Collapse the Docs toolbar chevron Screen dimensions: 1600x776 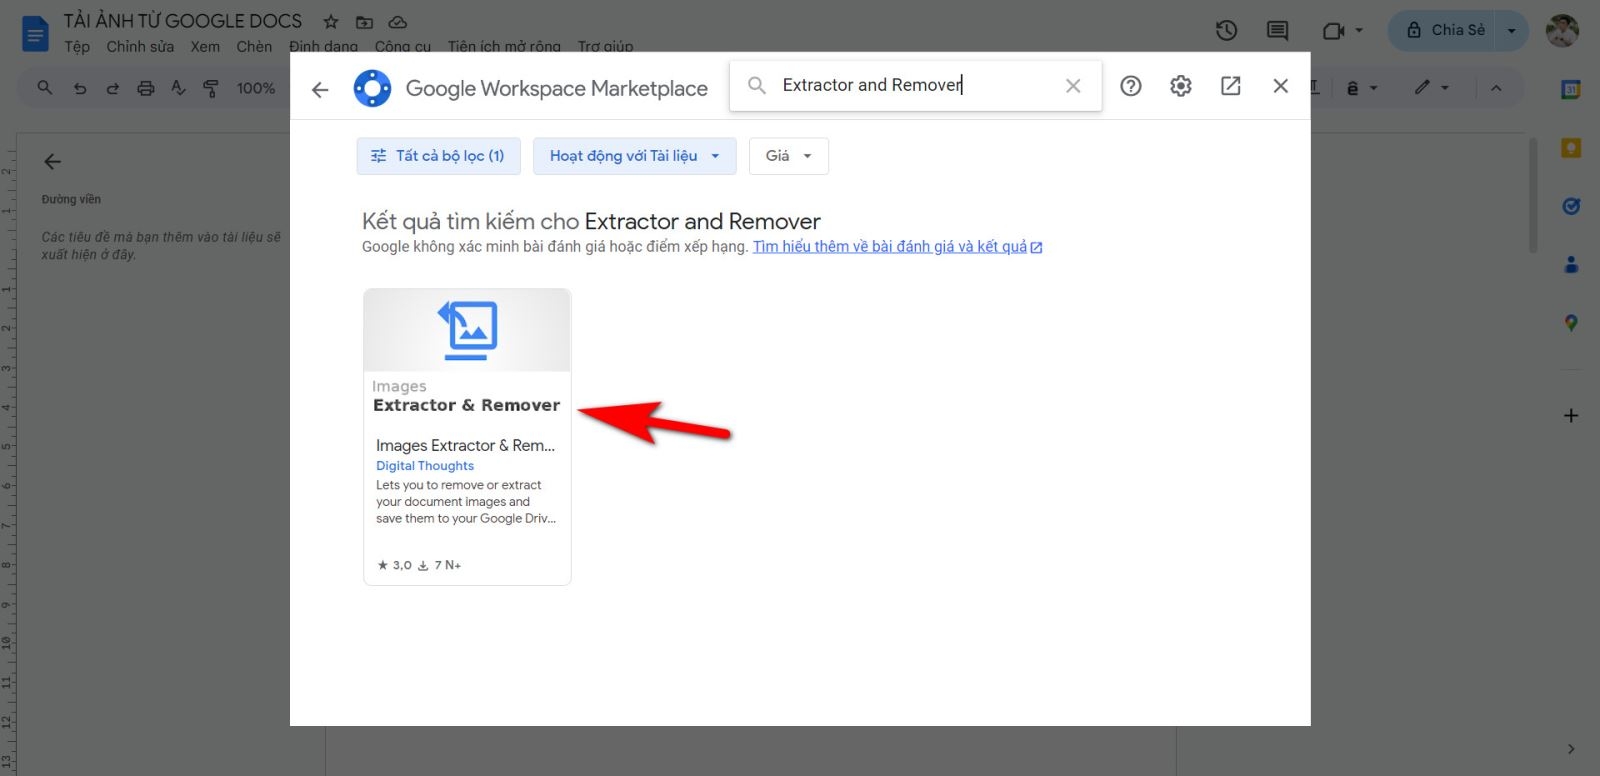coord(1496,88)
